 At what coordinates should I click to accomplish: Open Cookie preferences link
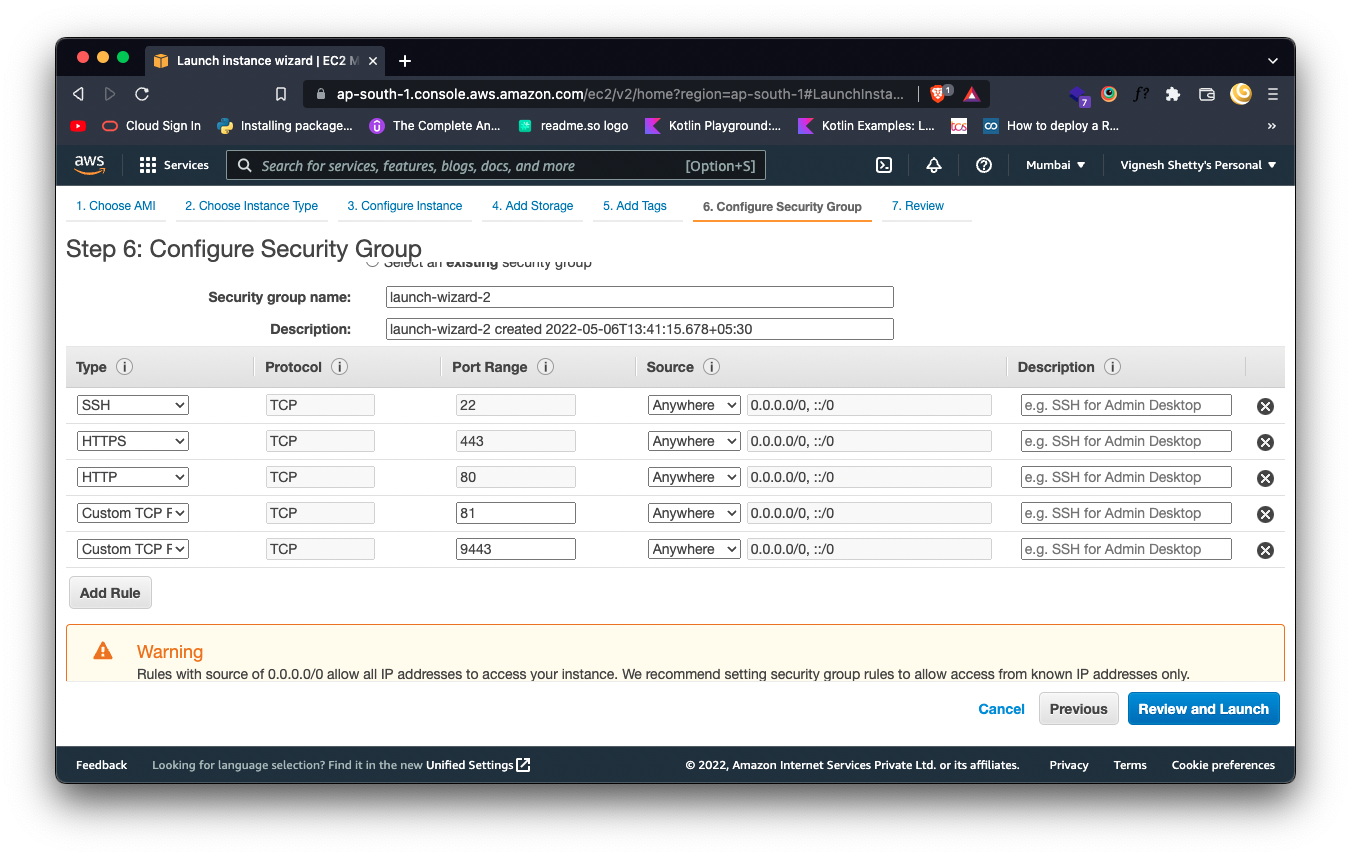pyautogui.click(x=1223, y=765)
